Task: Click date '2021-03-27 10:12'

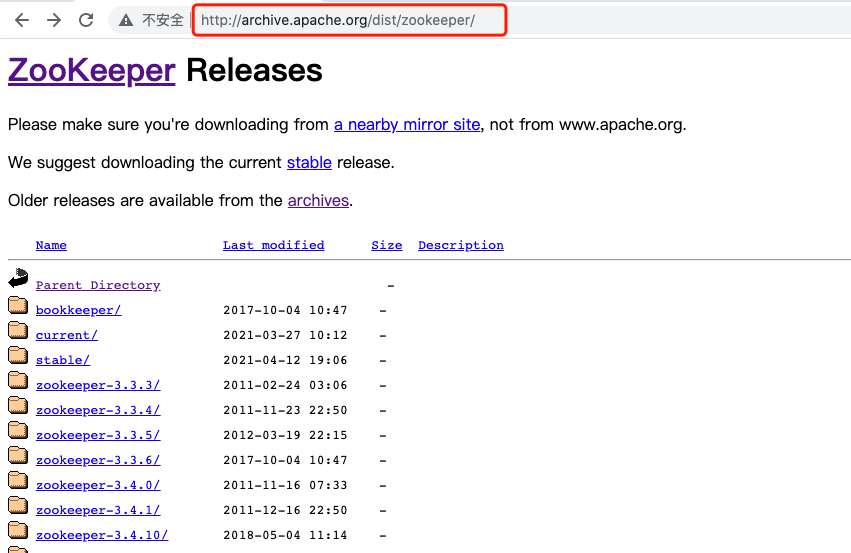Action: [285, 335]
